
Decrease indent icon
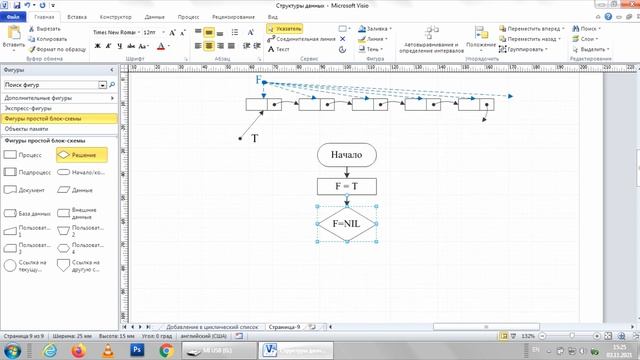click(246, 46)
